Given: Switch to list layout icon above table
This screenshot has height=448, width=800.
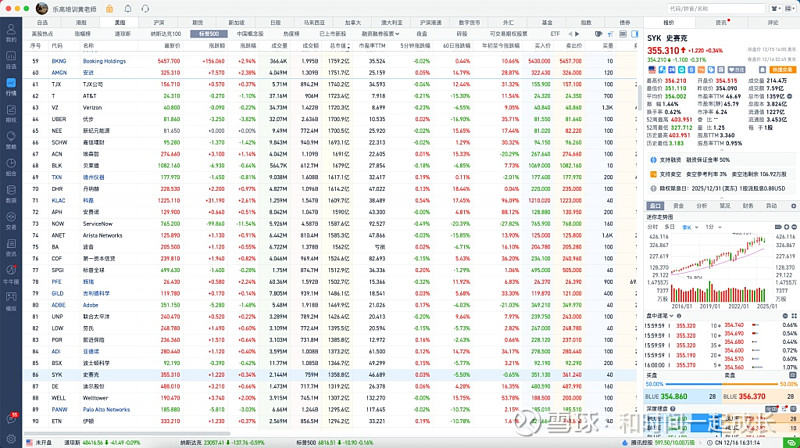Looking at the screenshot, I should click(x=623, y=34).
